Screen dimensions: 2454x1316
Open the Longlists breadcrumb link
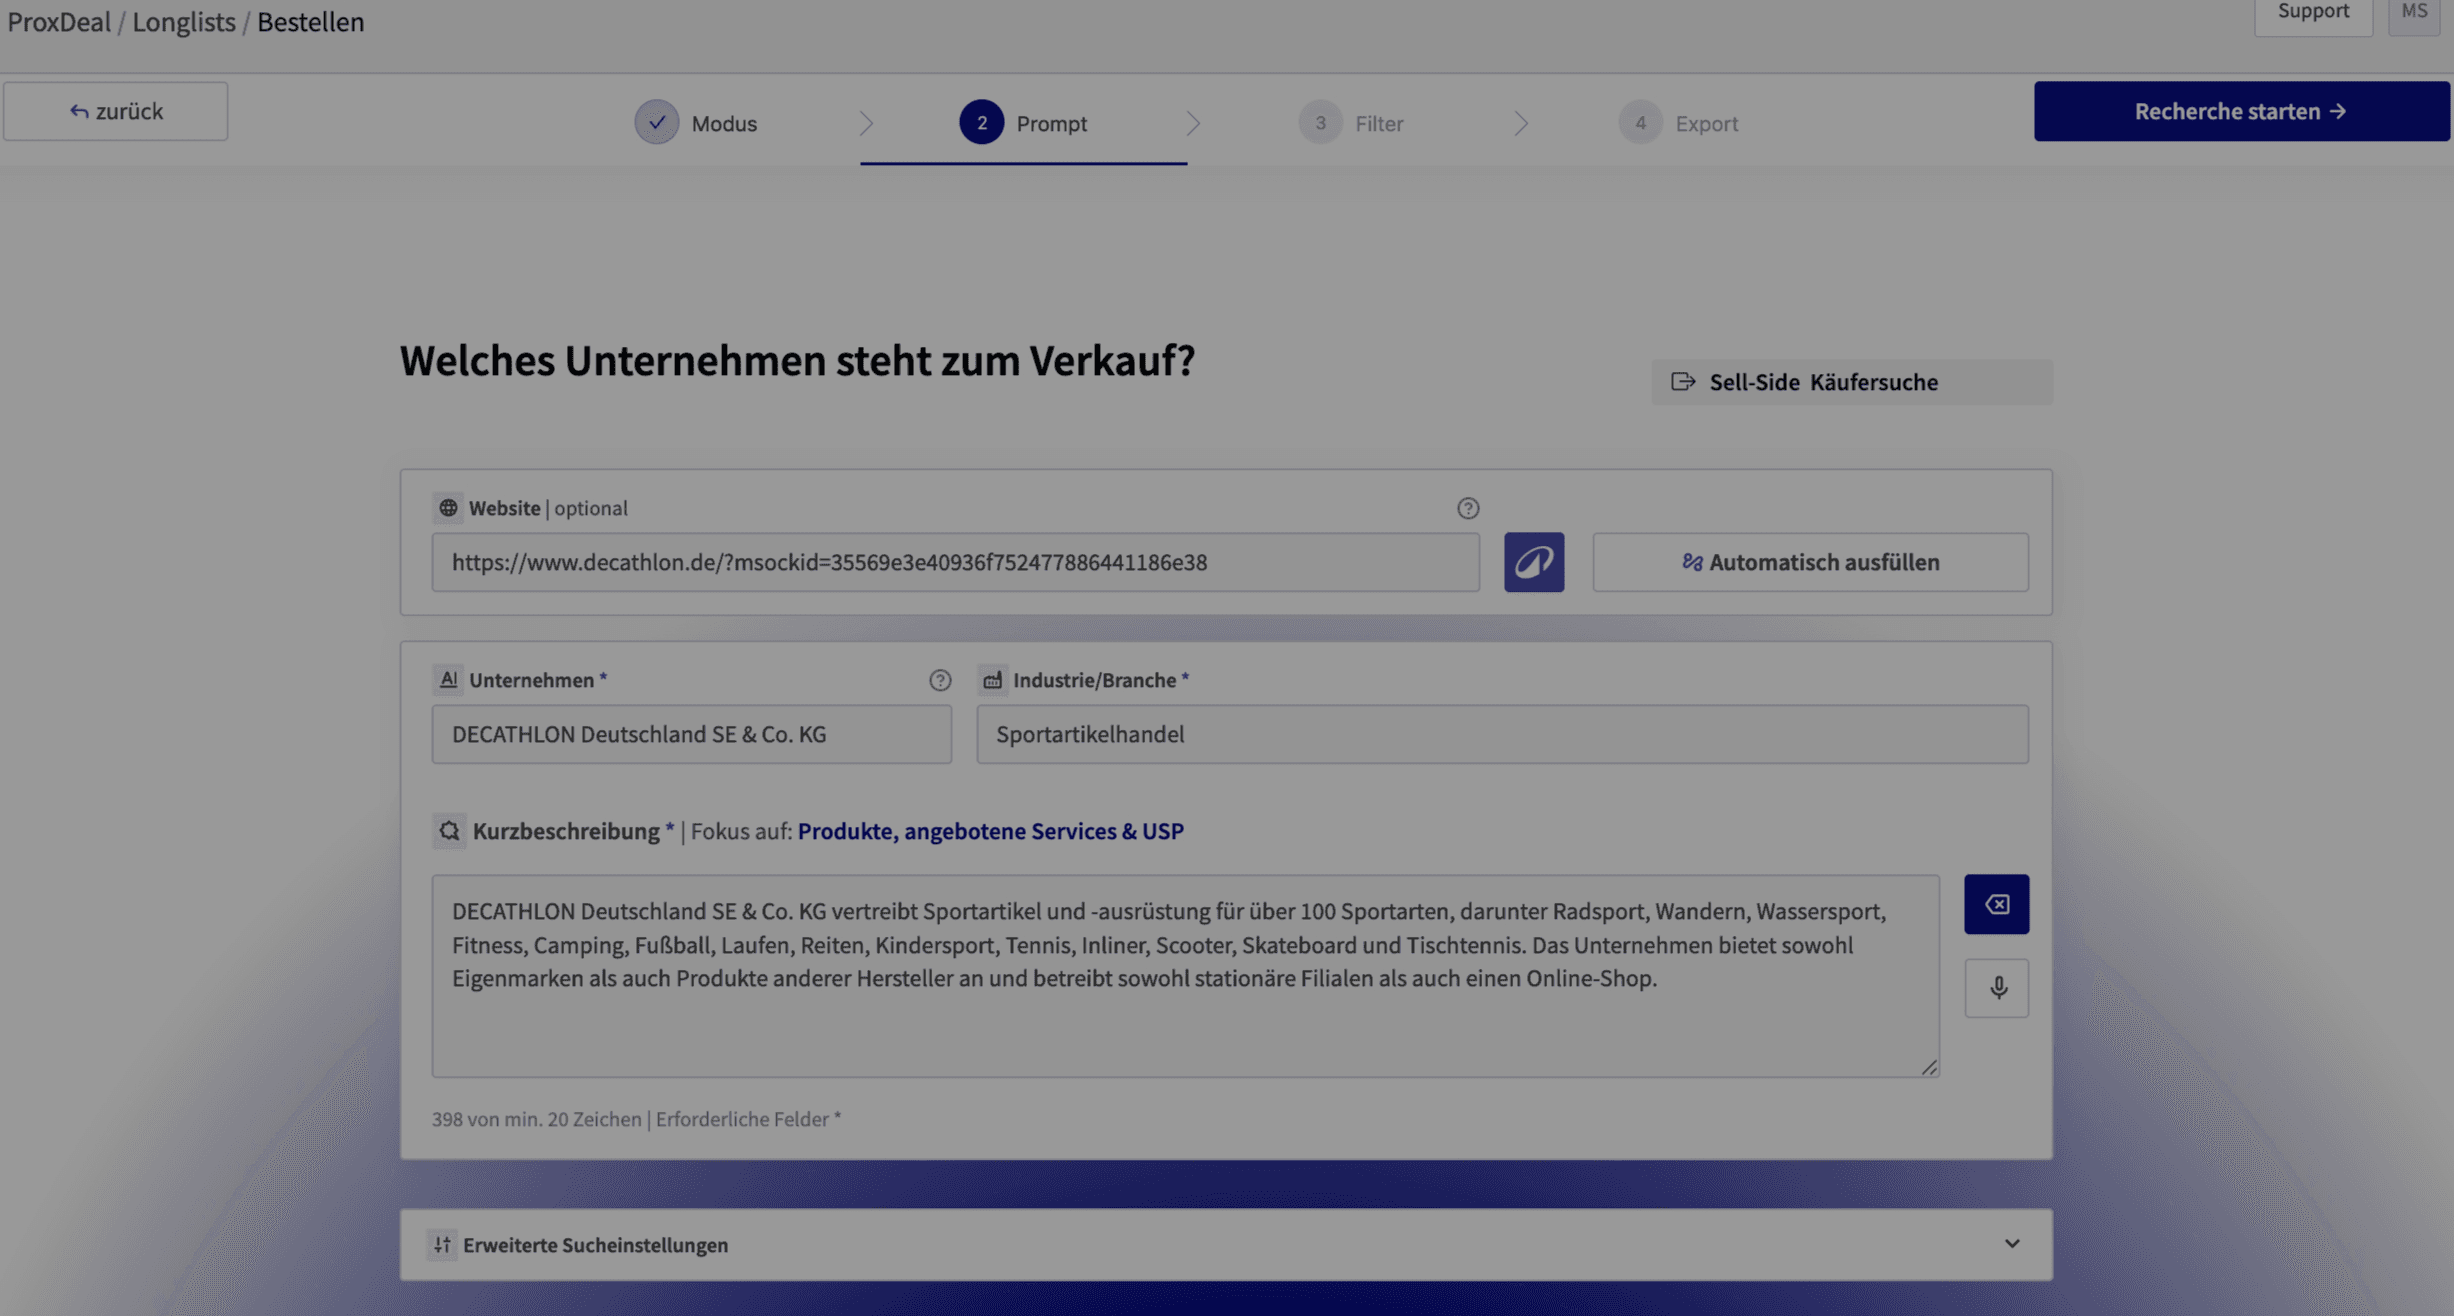click(184, 22)
